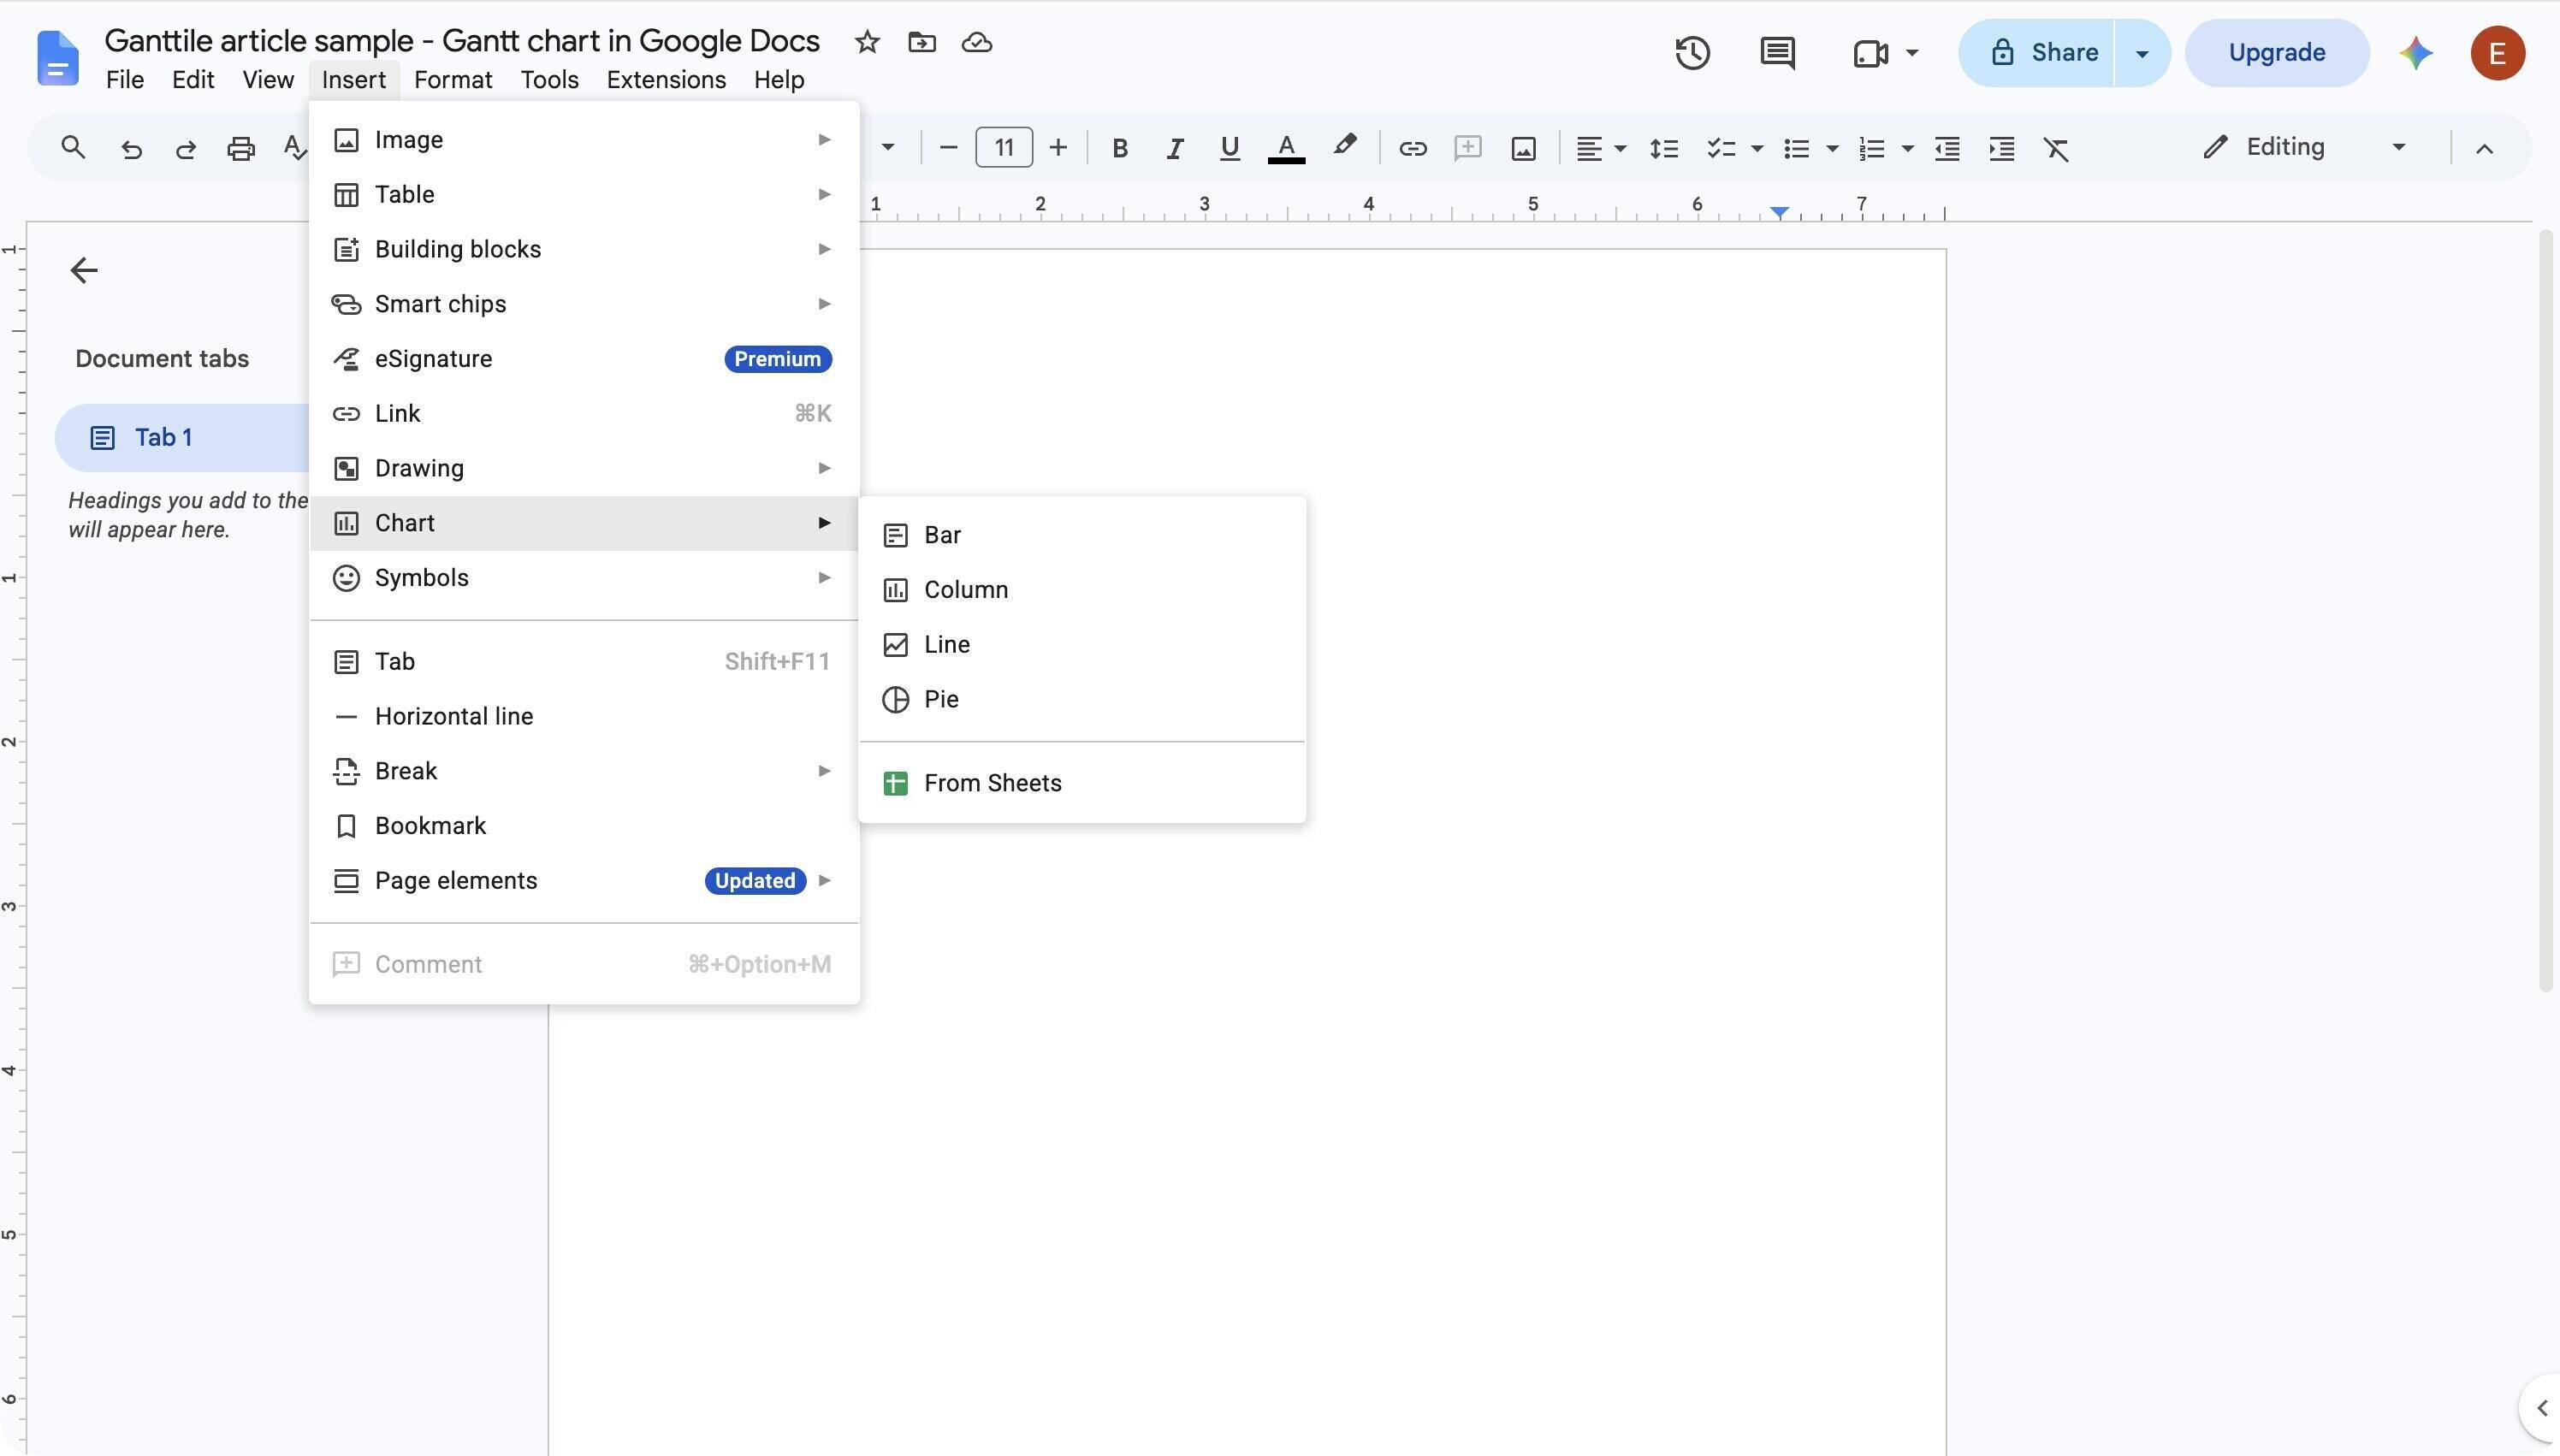The width and height of the screenshot is (2560, 1456).
Task: Open the meeting options dropdown arrow
Action: point(1911,53)
